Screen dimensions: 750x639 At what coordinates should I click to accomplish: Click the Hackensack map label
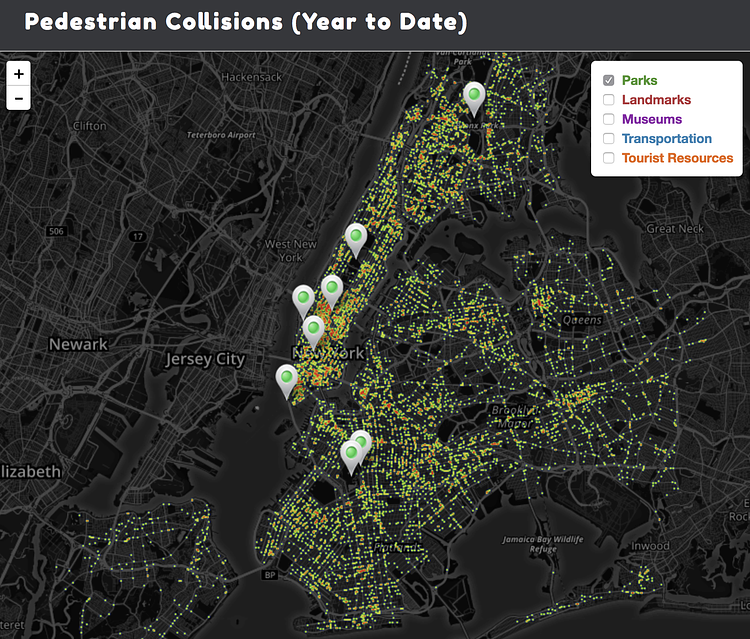(x=252, y=77)
